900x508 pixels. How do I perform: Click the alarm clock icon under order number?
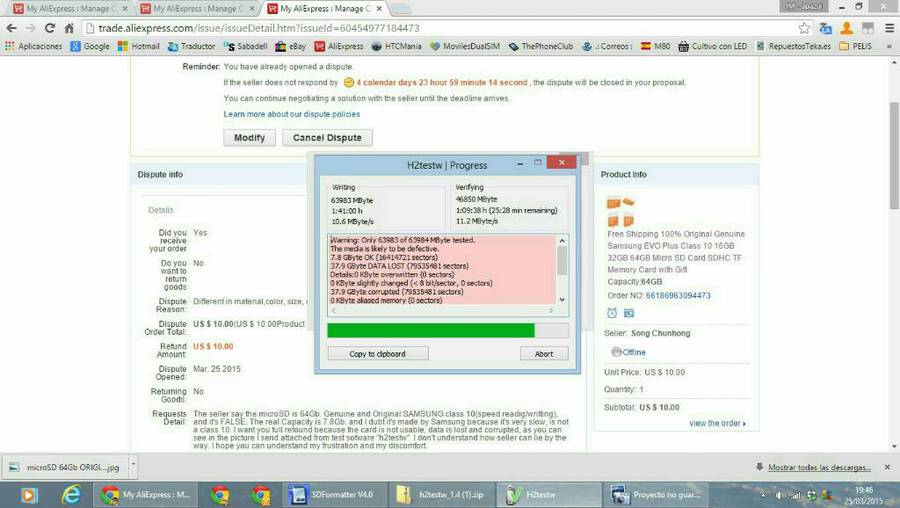coord(612,313)
